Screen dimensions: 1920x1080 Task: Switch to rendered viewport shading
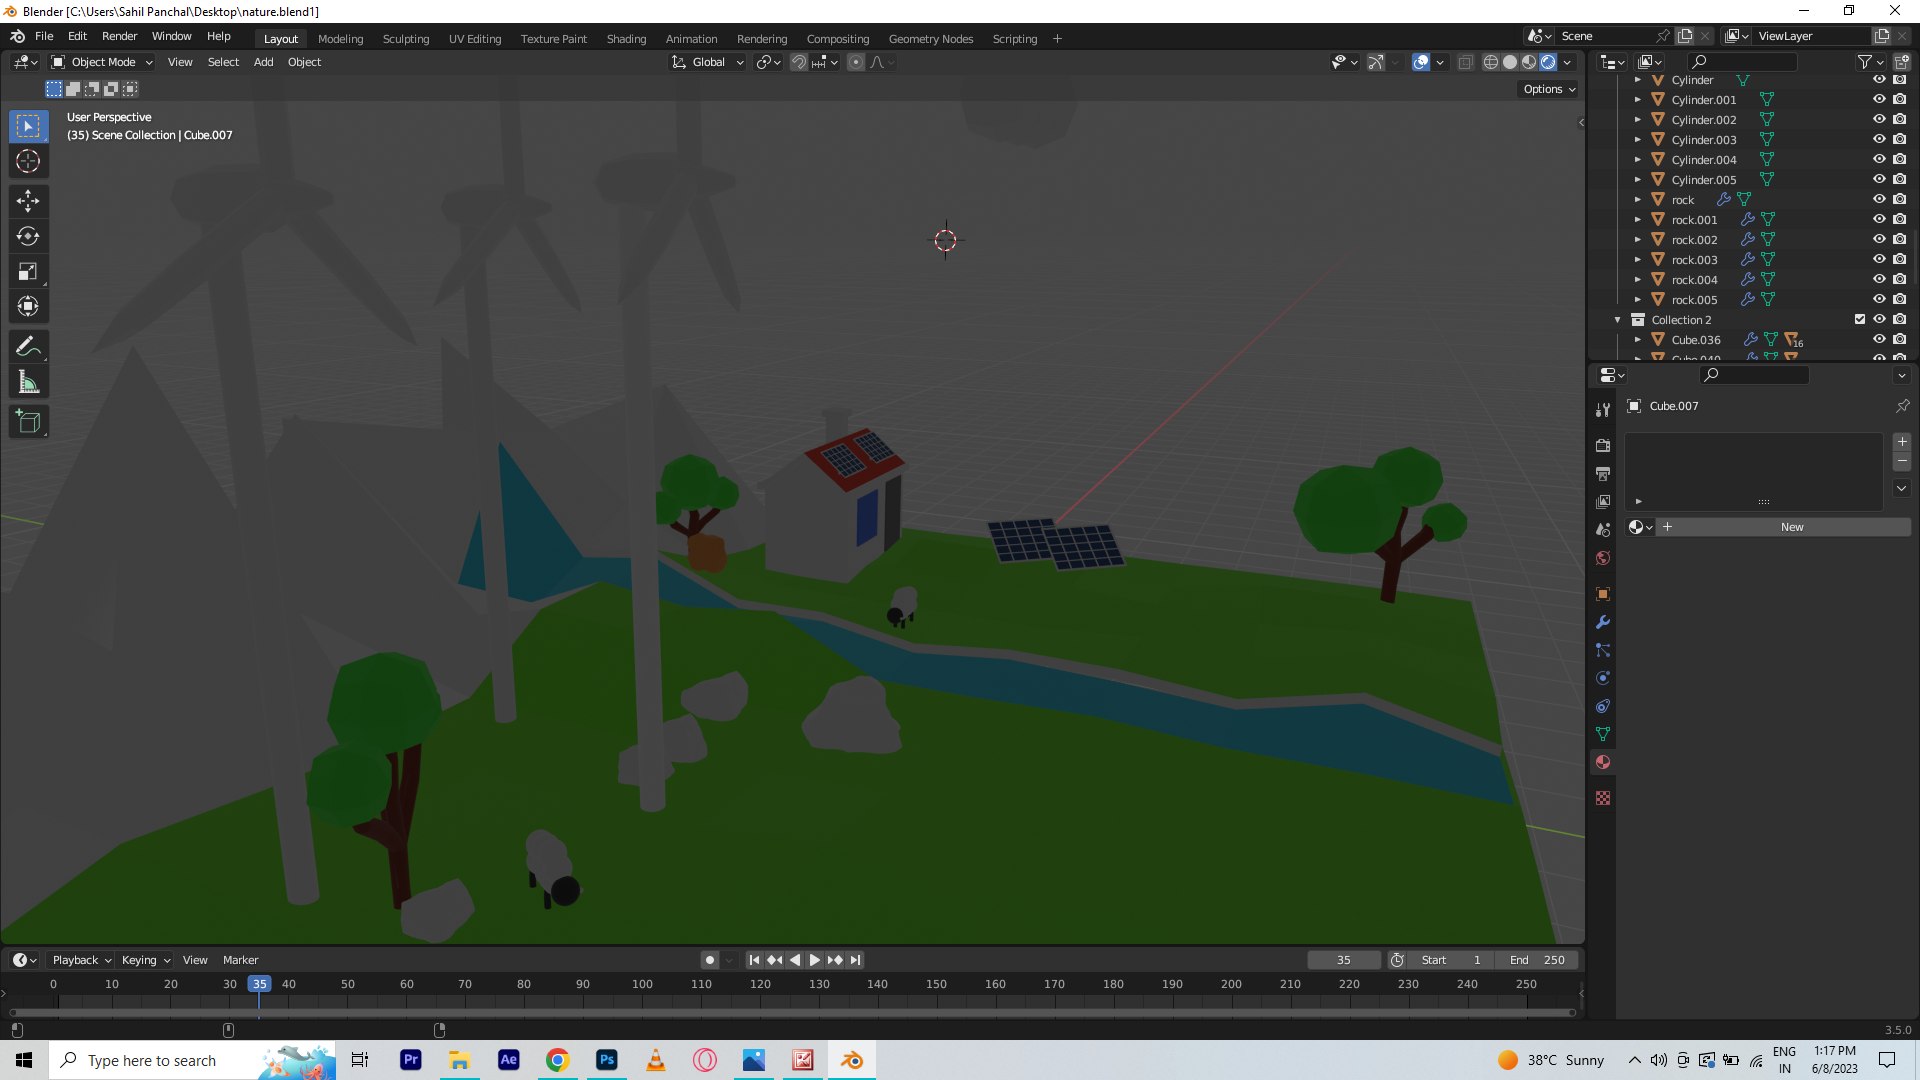click(1548, 62)
